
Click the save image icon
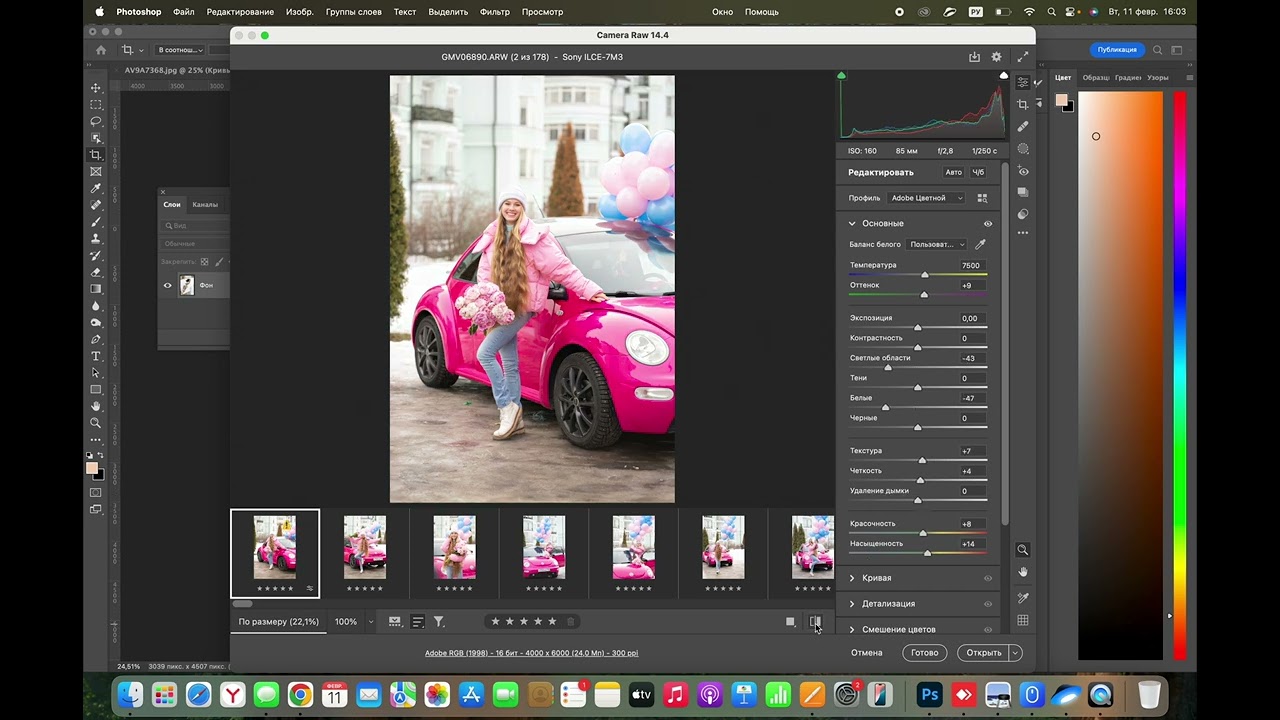point(974,57)
